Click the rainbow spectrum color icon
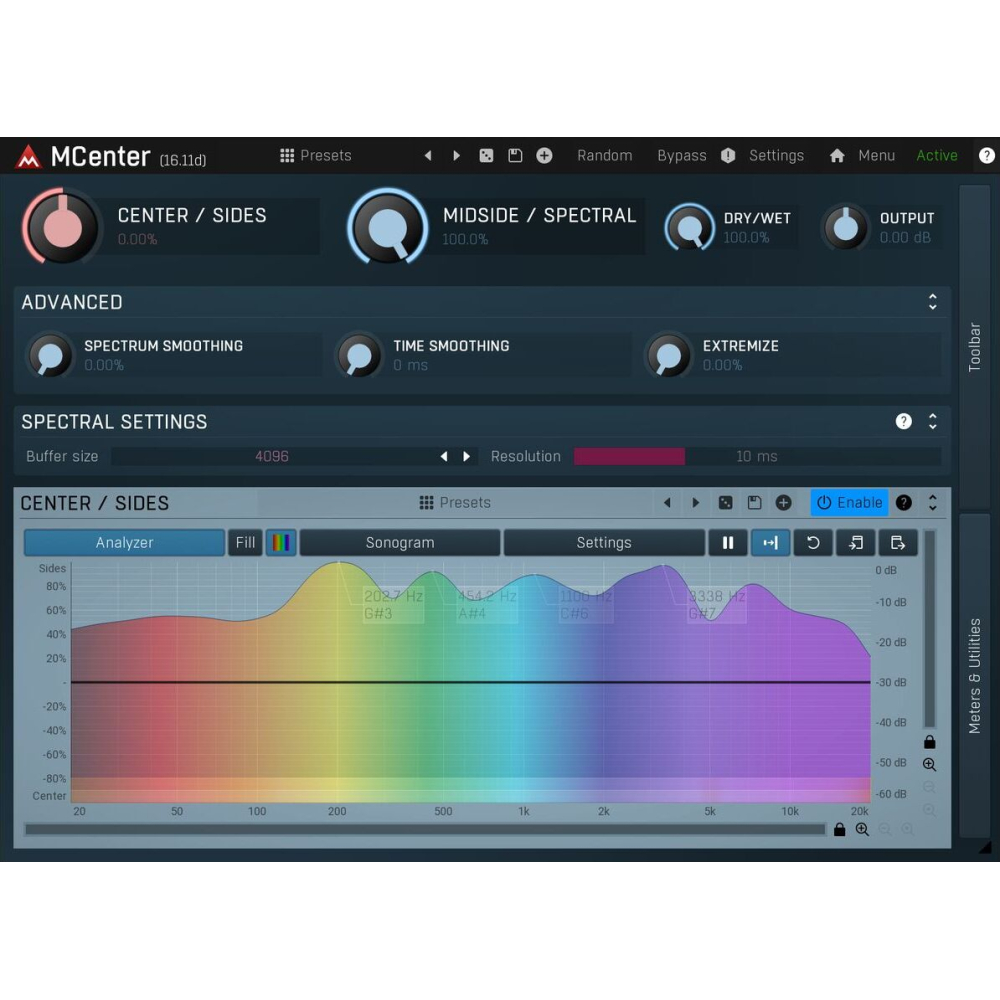 click(x=281, y=543)
